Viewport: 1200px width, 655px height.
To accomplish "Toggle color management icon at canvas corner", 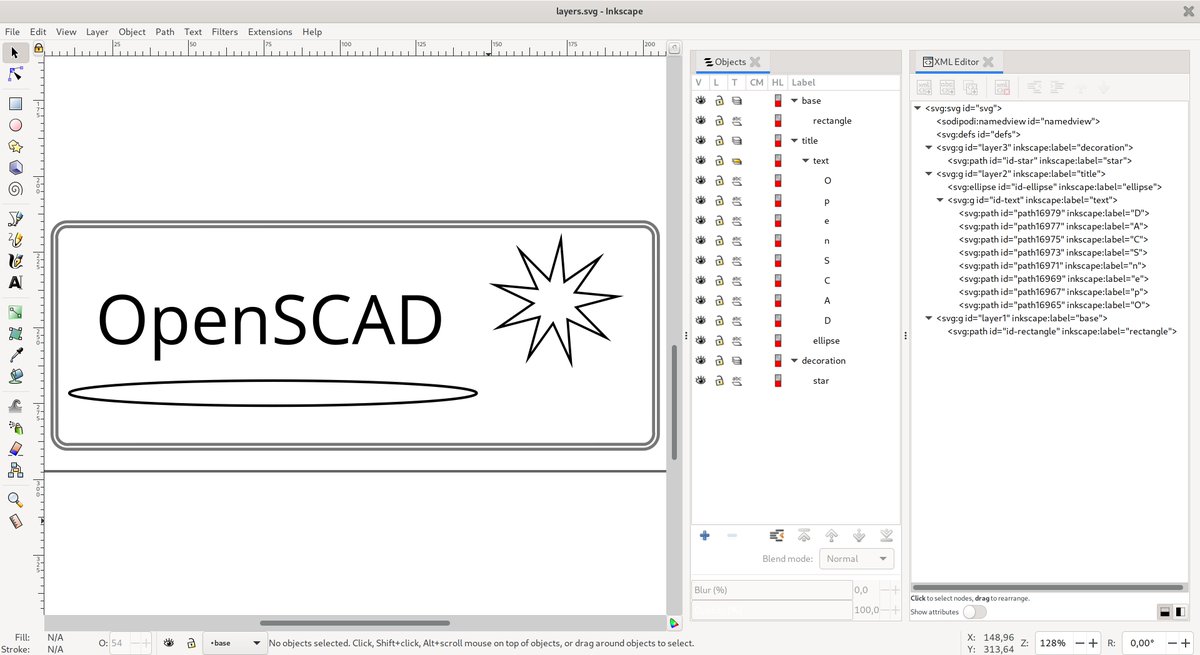I will coord(674,623).
